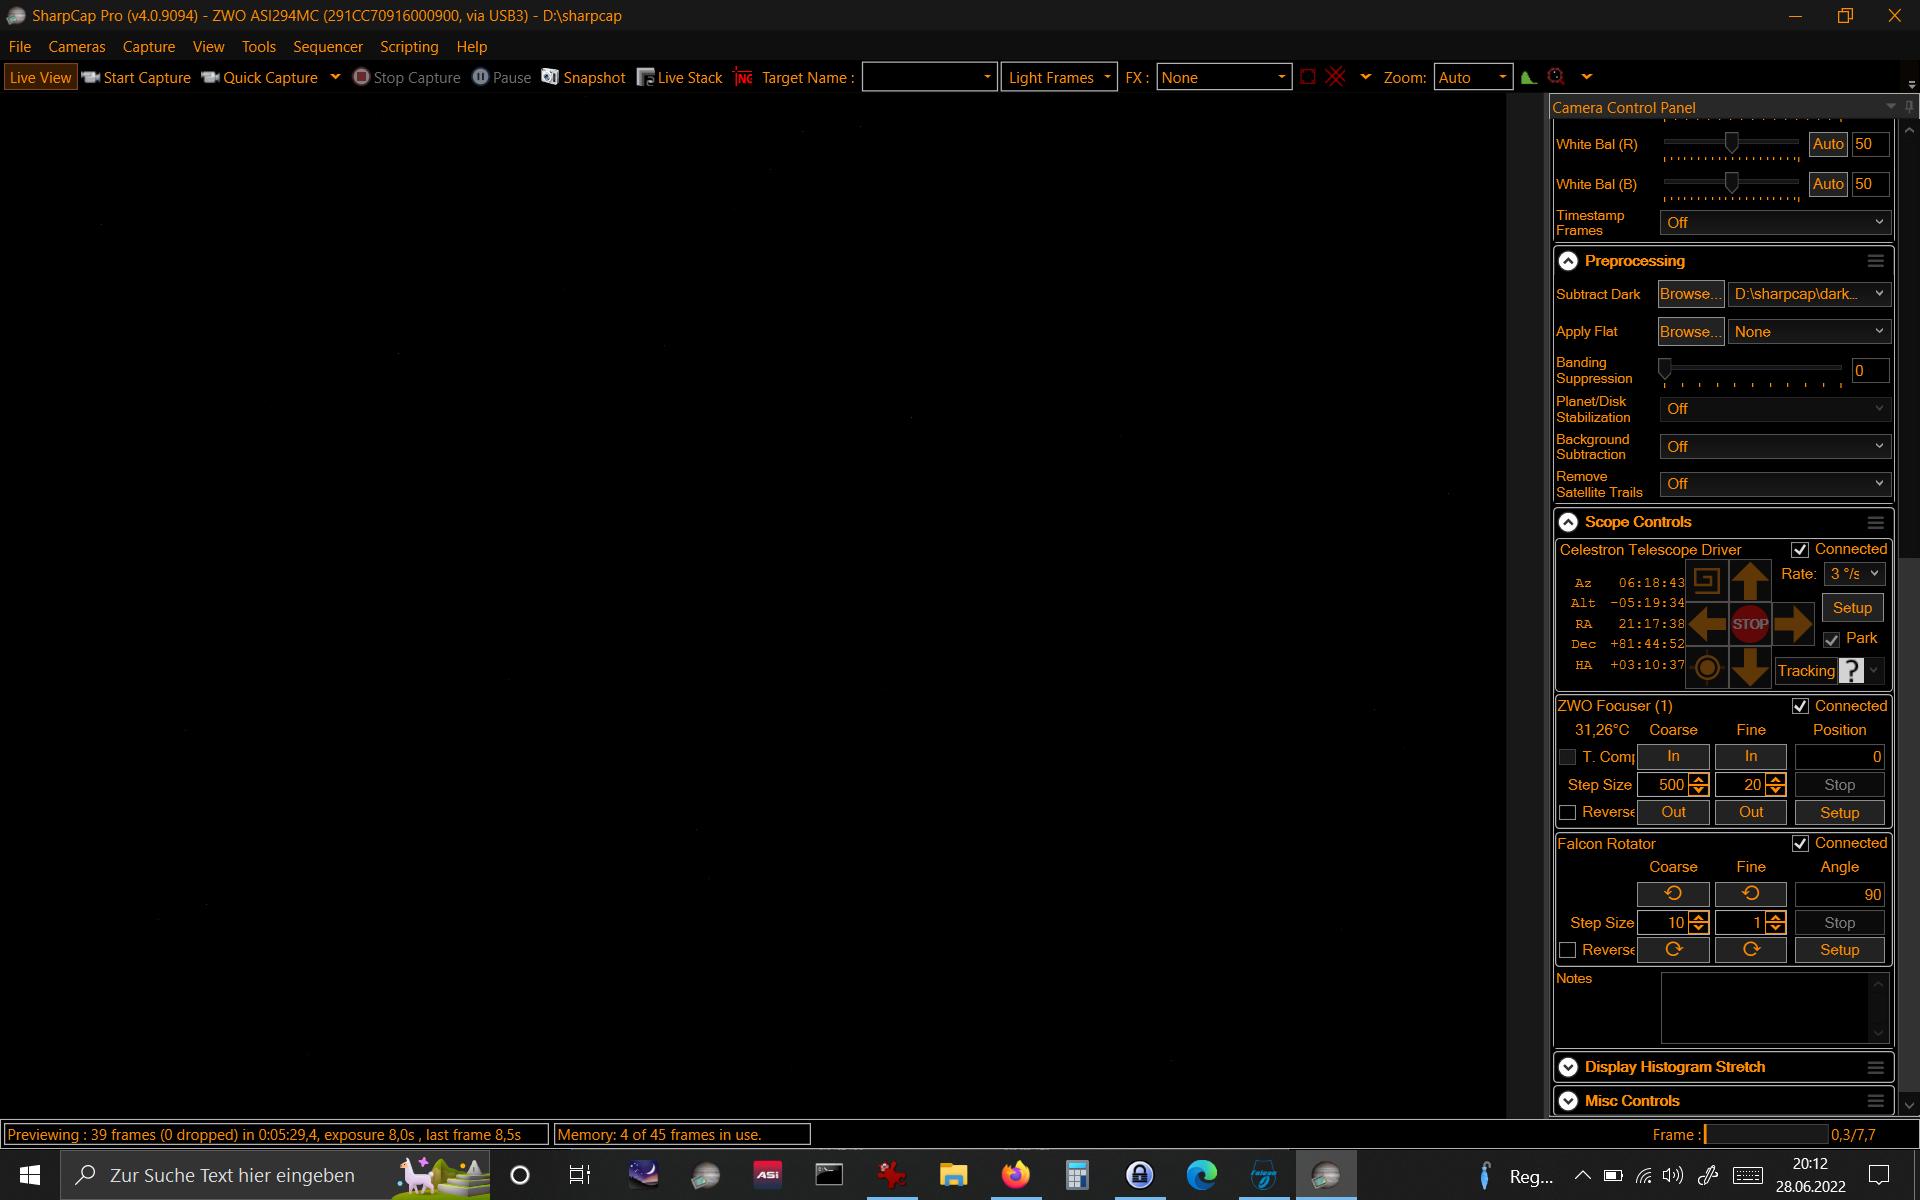Enable the T. Comp checkbox for focuser
Viewport: 1920px width, 1200px height.
coord(1567,757)
